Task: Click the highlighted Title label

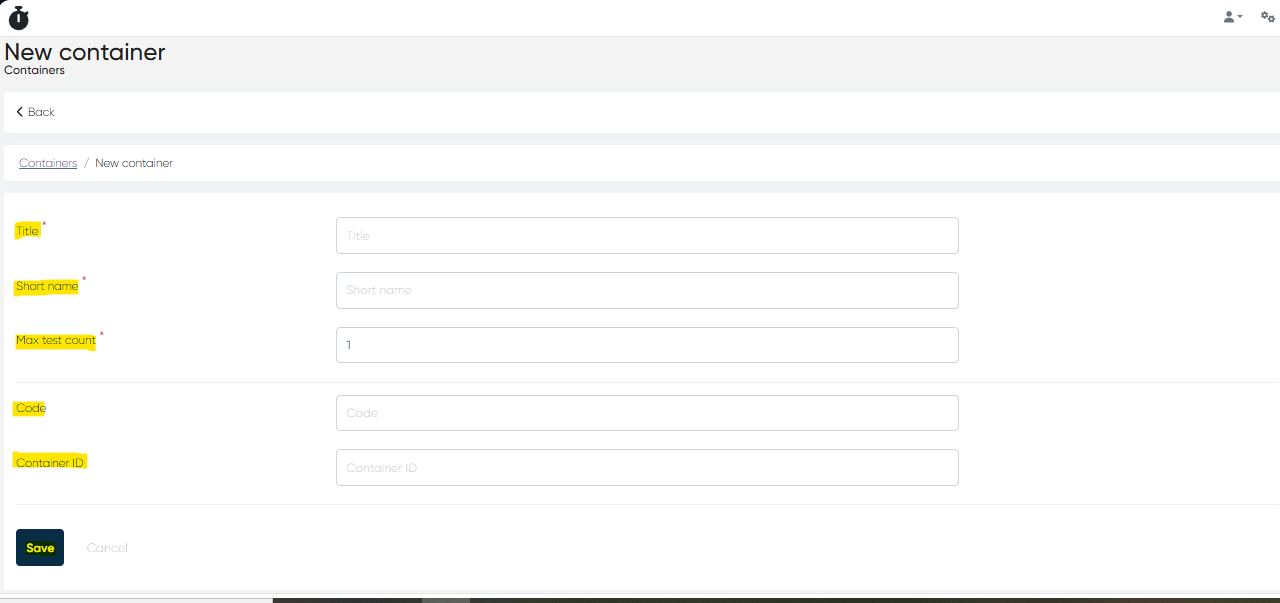Action: [27, 231]
